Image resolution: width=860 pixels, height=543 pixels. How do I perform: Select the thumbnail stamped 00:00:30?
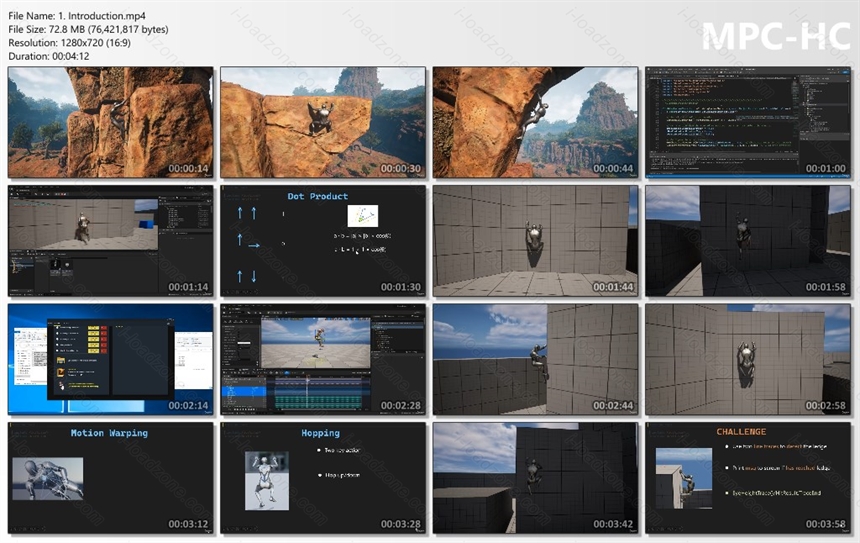323,122
